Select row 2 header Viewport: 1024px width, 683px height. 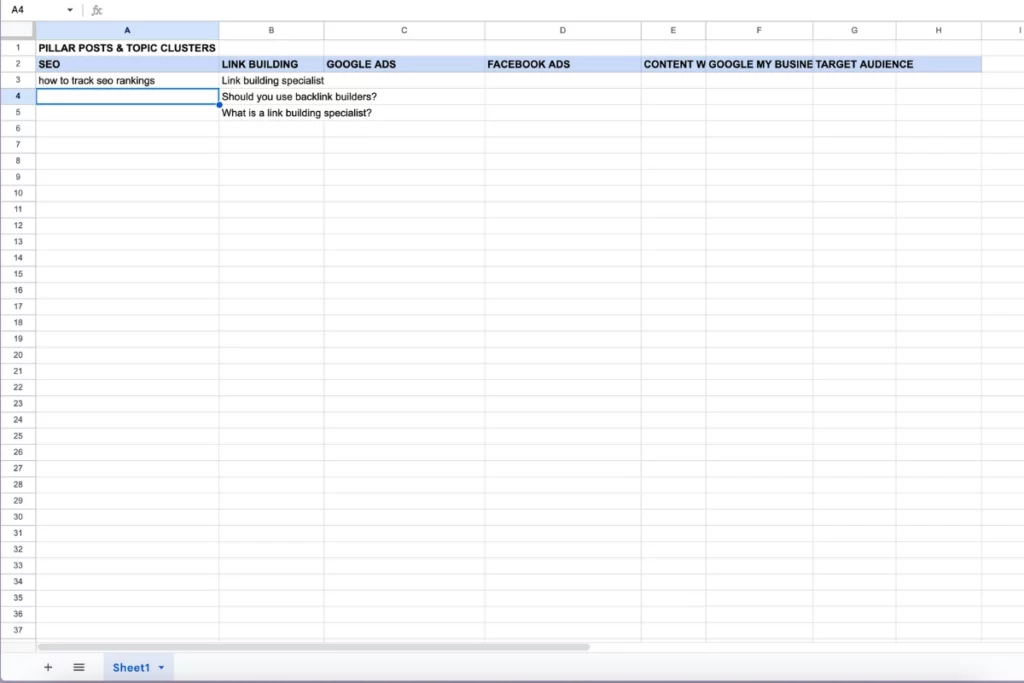[x=18, y=64]
